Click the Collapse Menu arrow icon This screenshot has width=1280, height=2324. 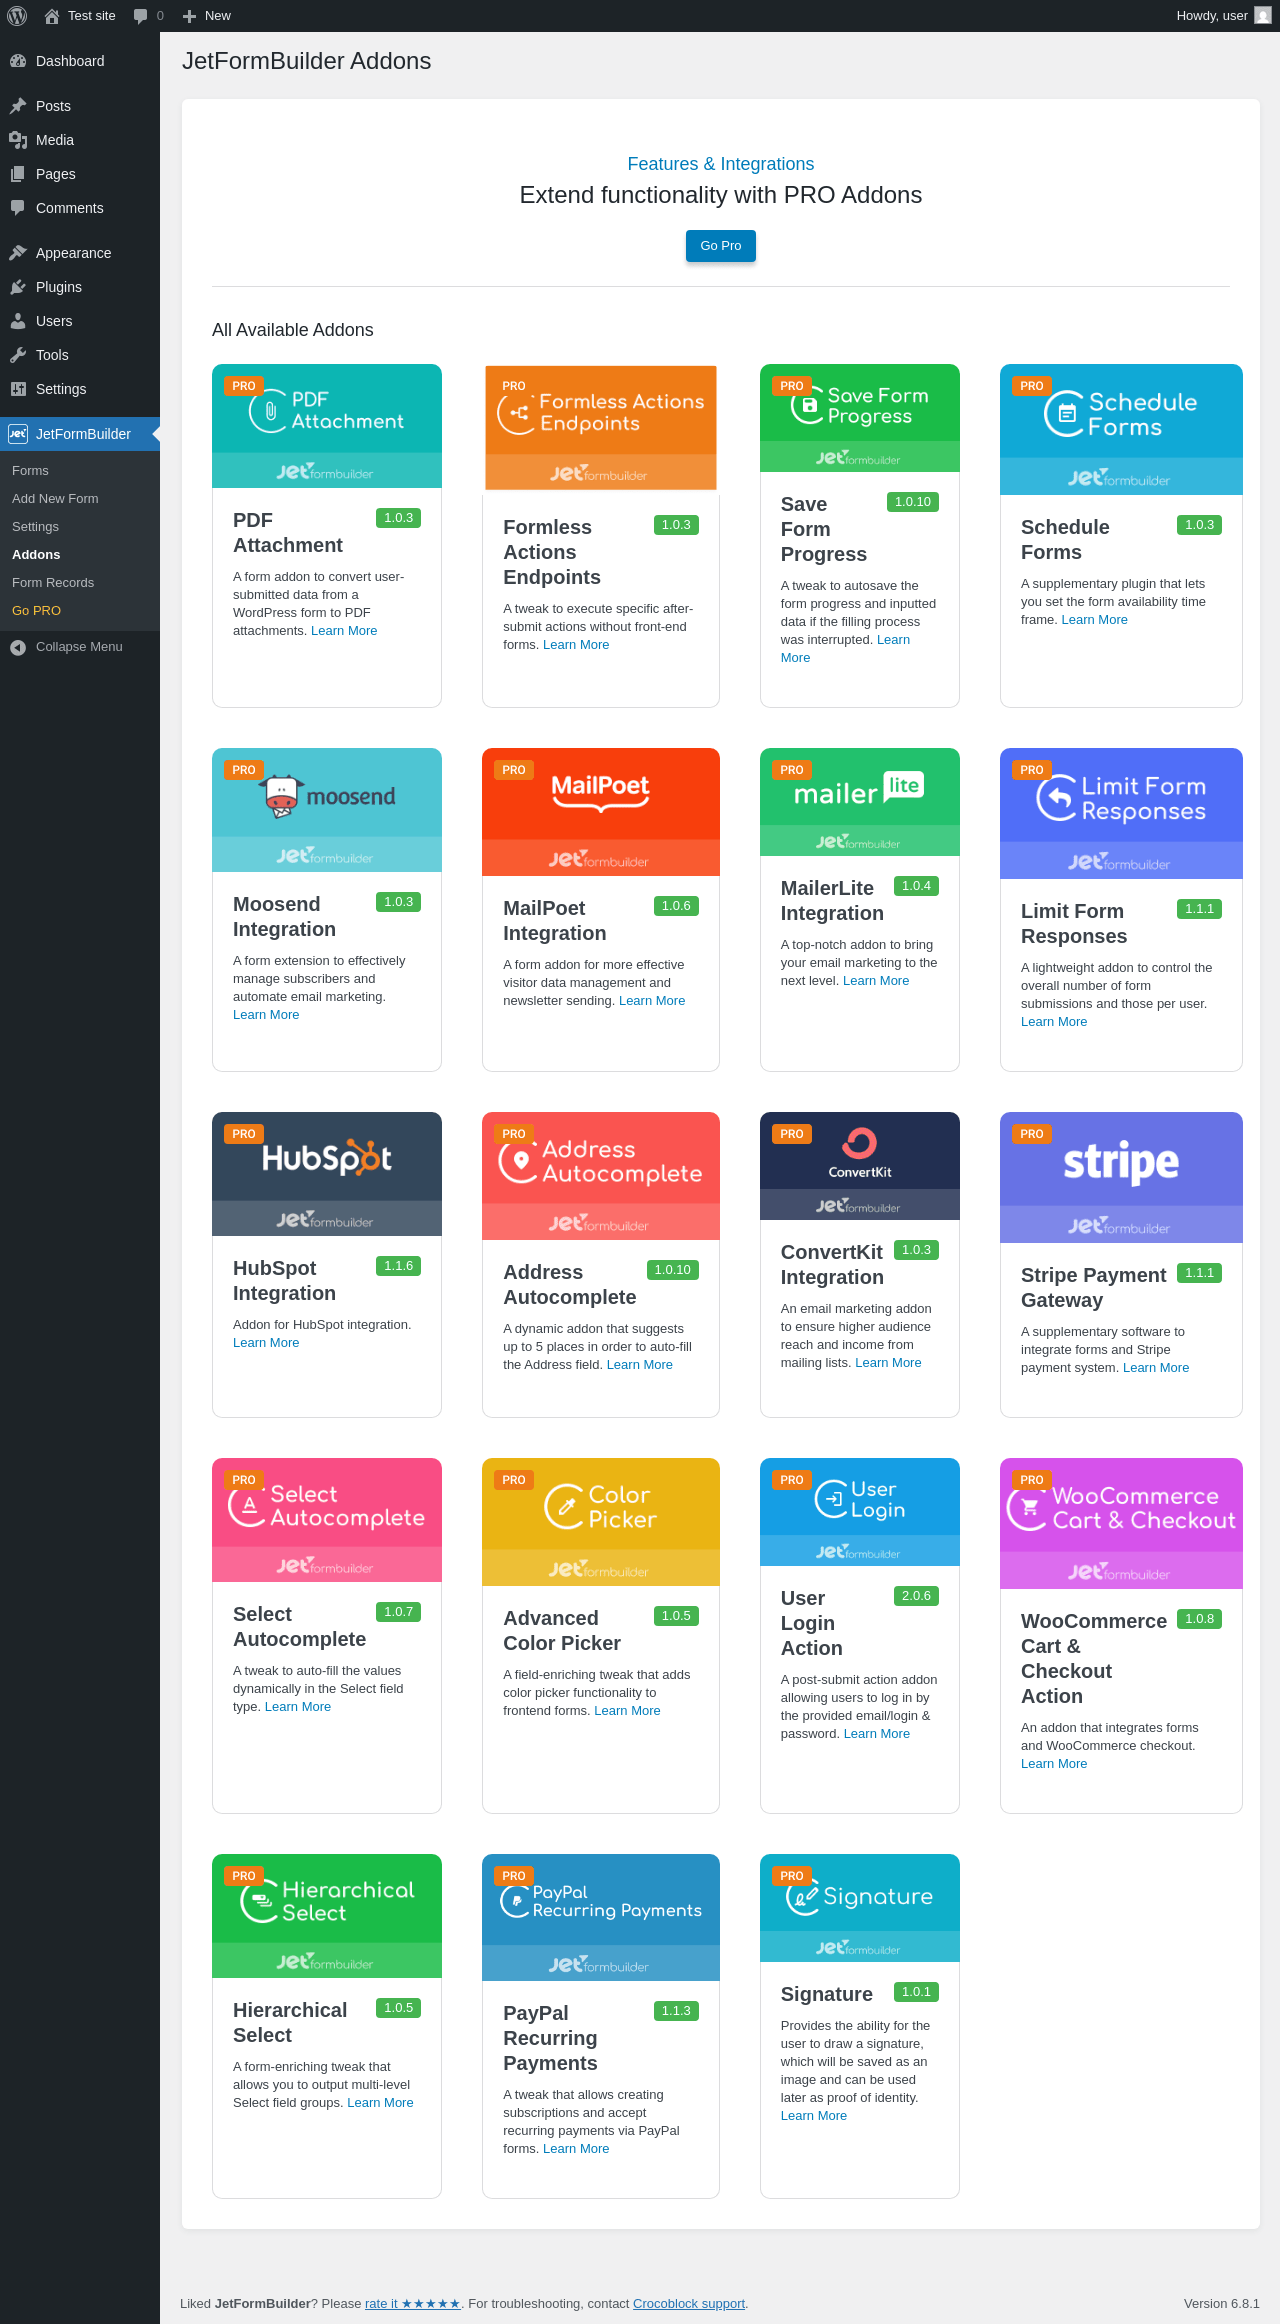pos(18,647)
